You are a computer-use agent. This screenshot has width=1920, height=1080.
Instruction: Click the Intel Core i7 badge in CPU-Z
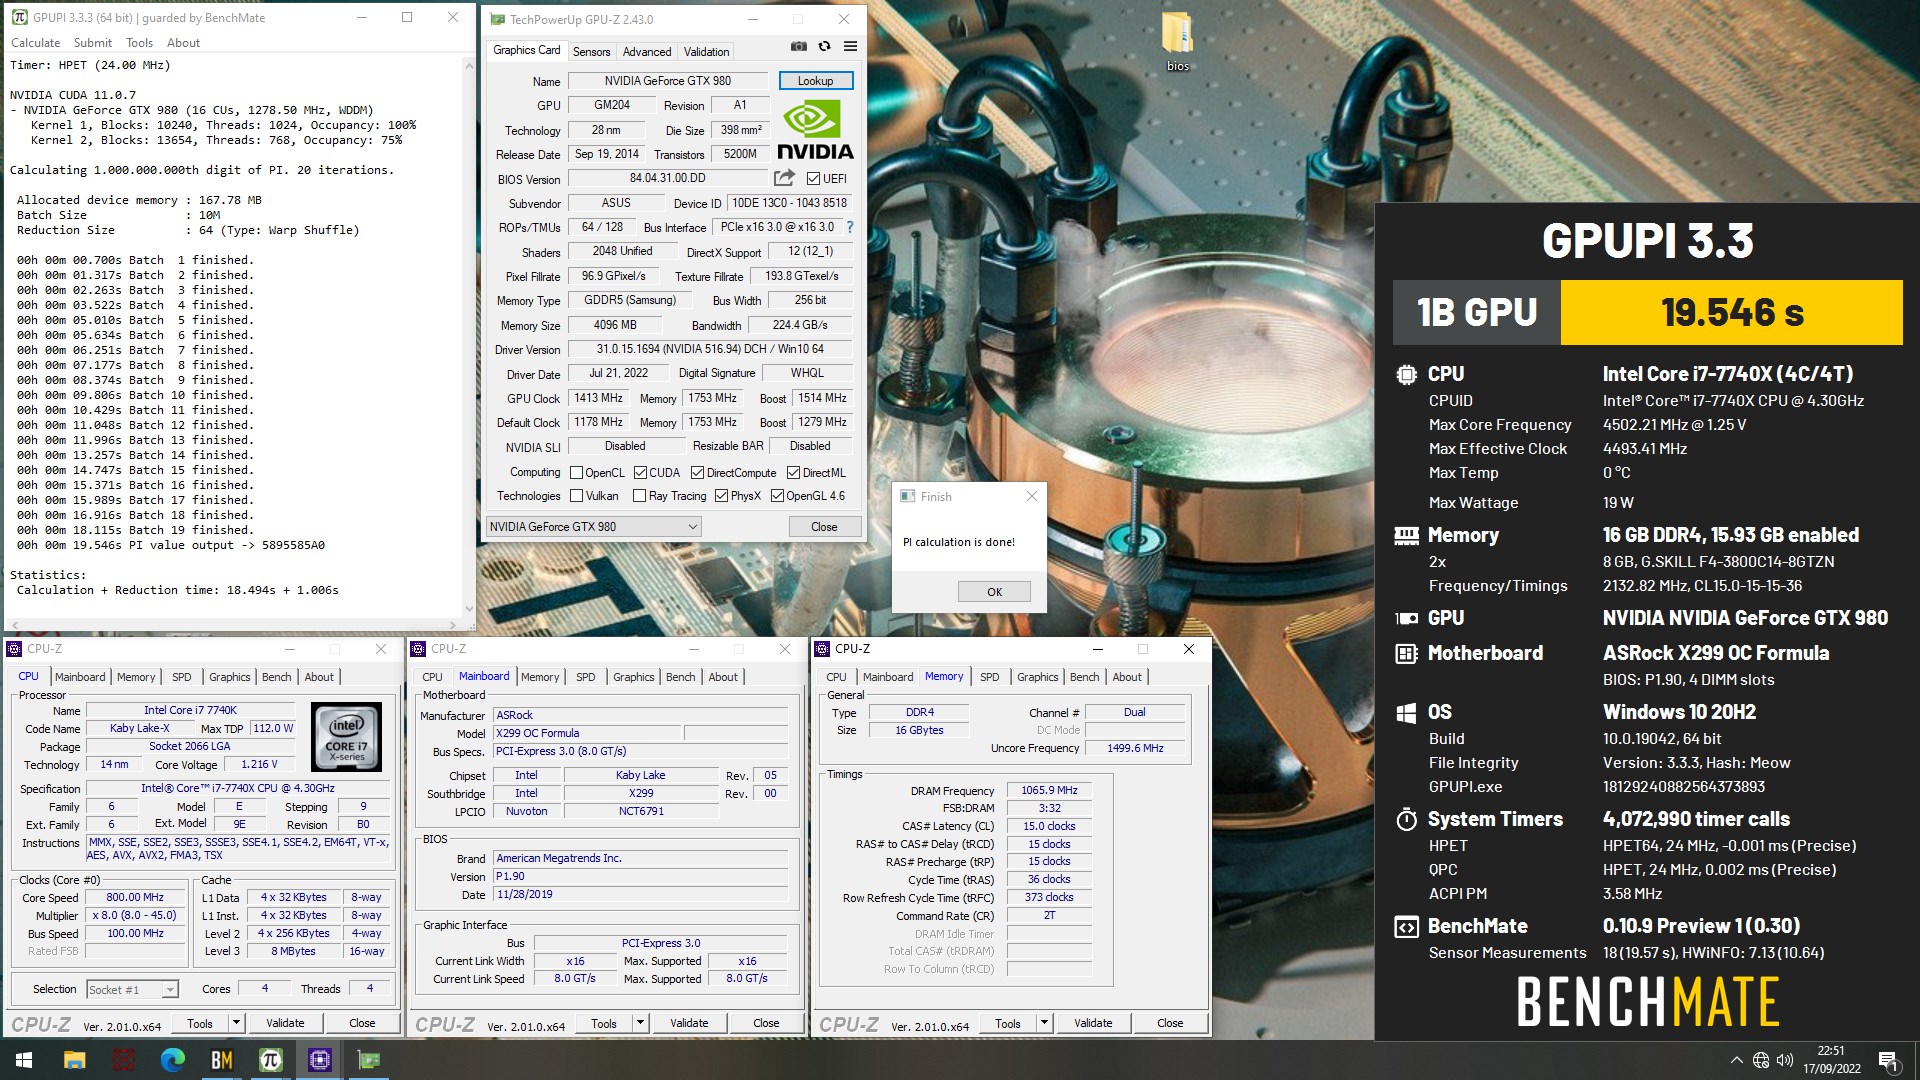coord(347,737)
